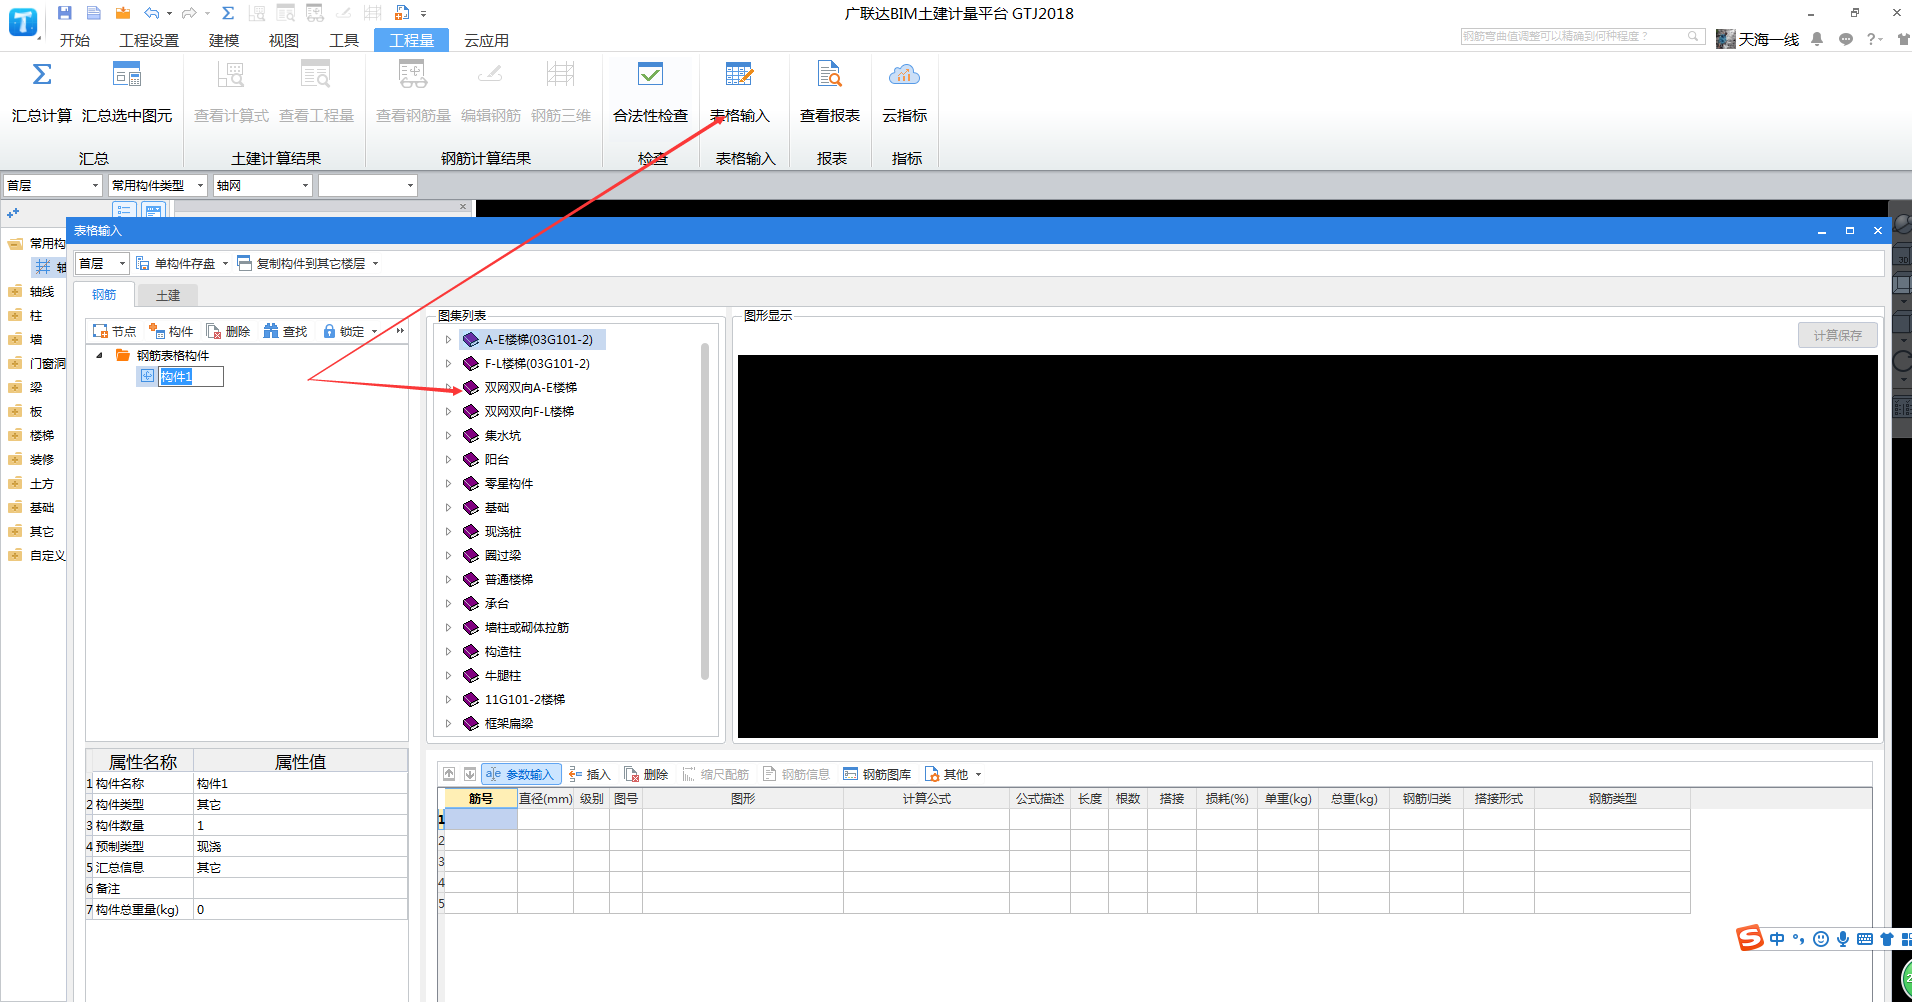Click the move row down arrow icon
Viewport: 1912px width, 1002px height.
click(469, 774)
